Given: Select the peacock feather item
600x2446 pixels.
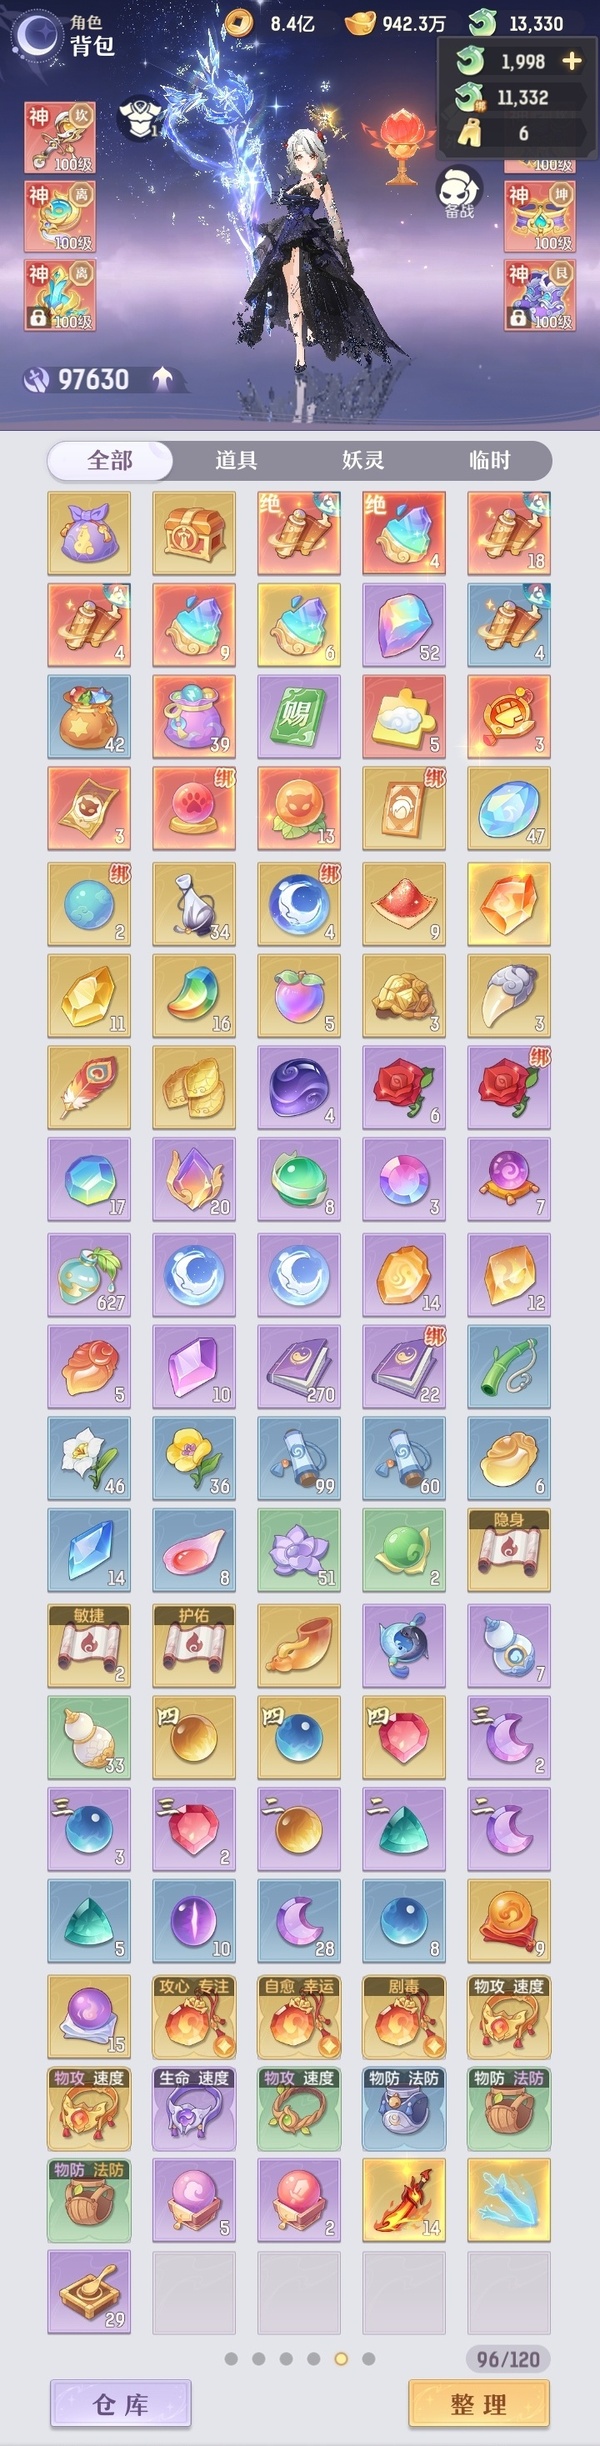Looking at the screenshot, I should [89, 1087].
